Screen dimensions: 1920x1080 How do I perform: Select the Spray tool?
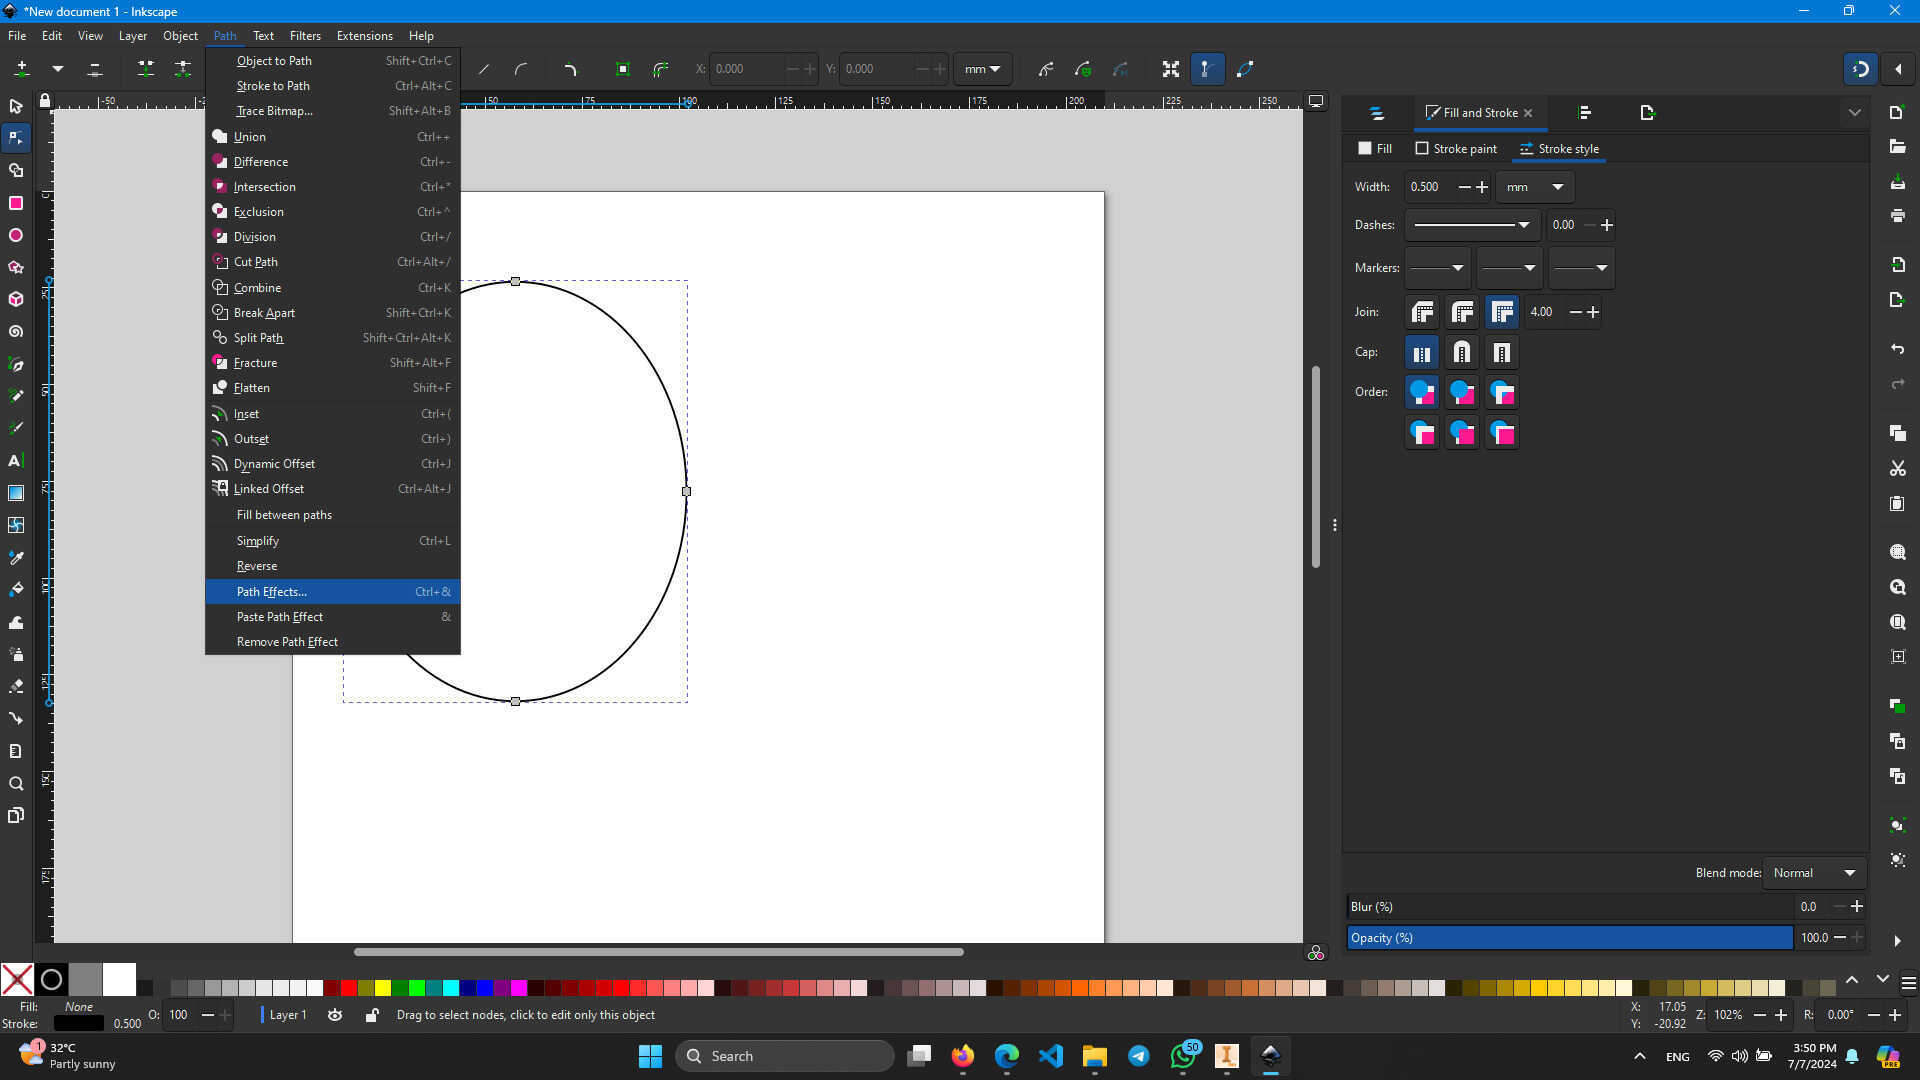[16, 654]
